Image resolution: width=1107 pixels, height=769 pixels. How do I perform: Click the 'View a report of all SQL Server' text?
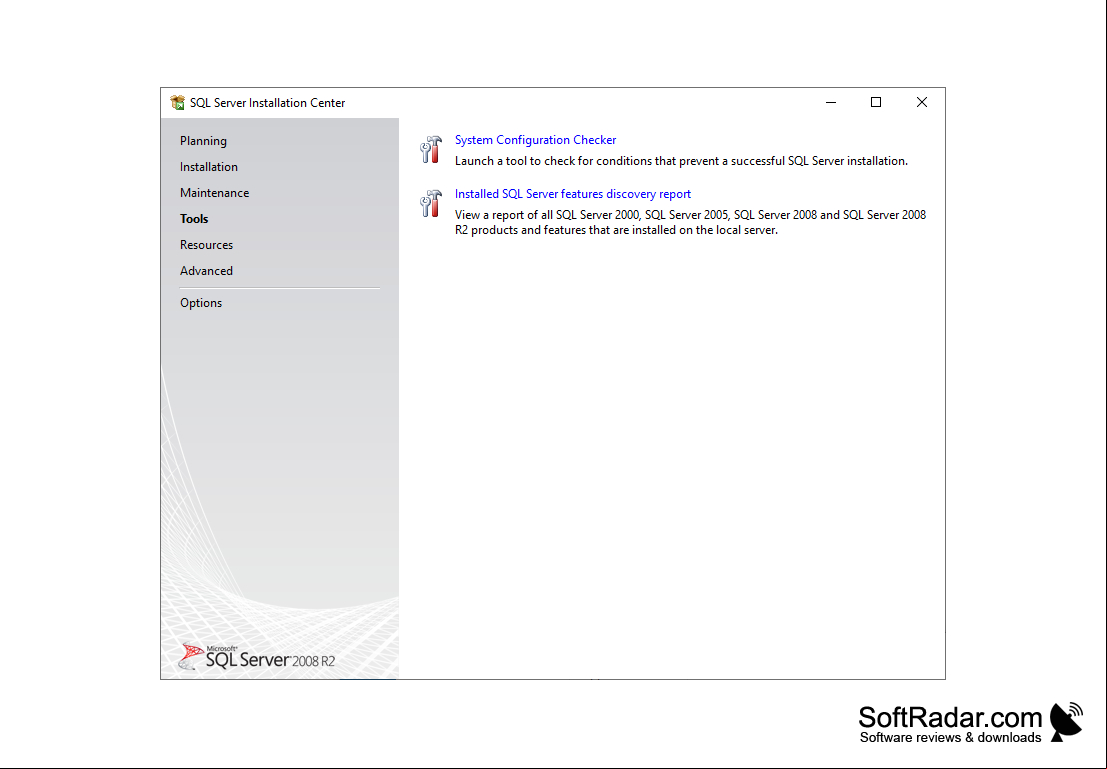(x=690, y=222)
